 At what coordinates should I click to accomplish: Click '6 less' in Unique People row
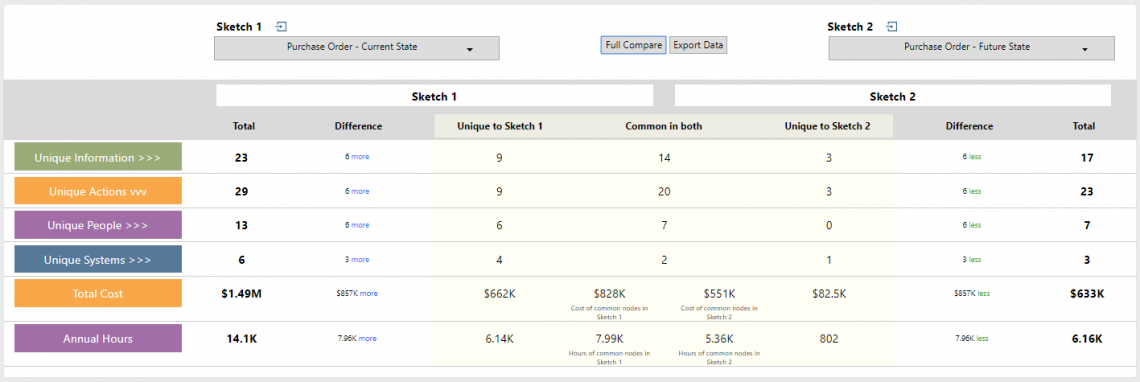click(x=972, y=226)
